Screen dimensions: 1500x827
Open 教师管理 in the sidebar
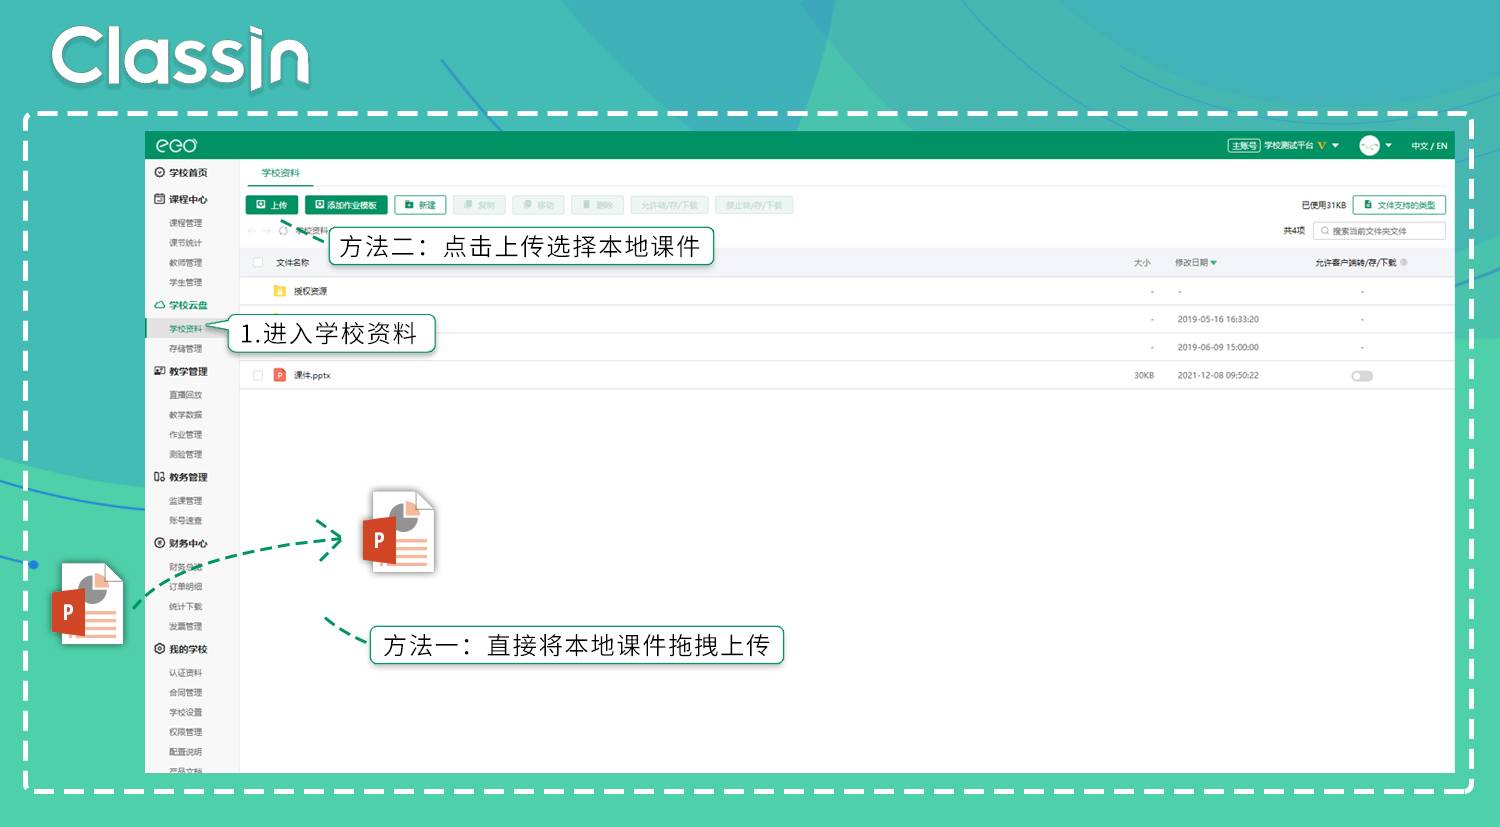[x=186, y=263]
